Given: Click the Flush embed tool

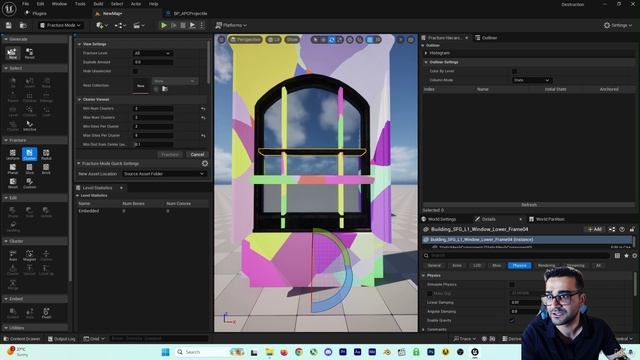Looking at the screenshot, I should coord(46,313).
